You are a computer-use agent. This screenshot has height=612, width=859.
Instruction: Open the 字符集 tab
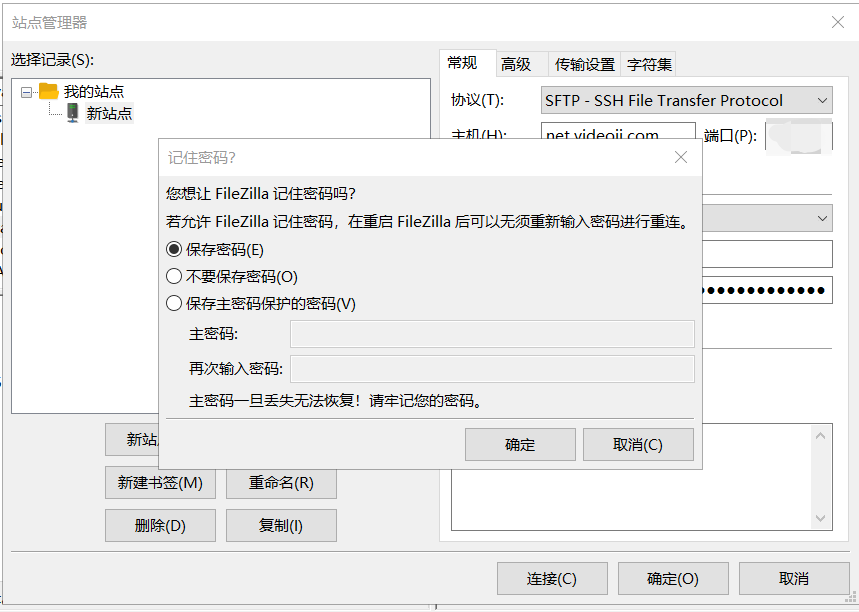tap(648, 63)
